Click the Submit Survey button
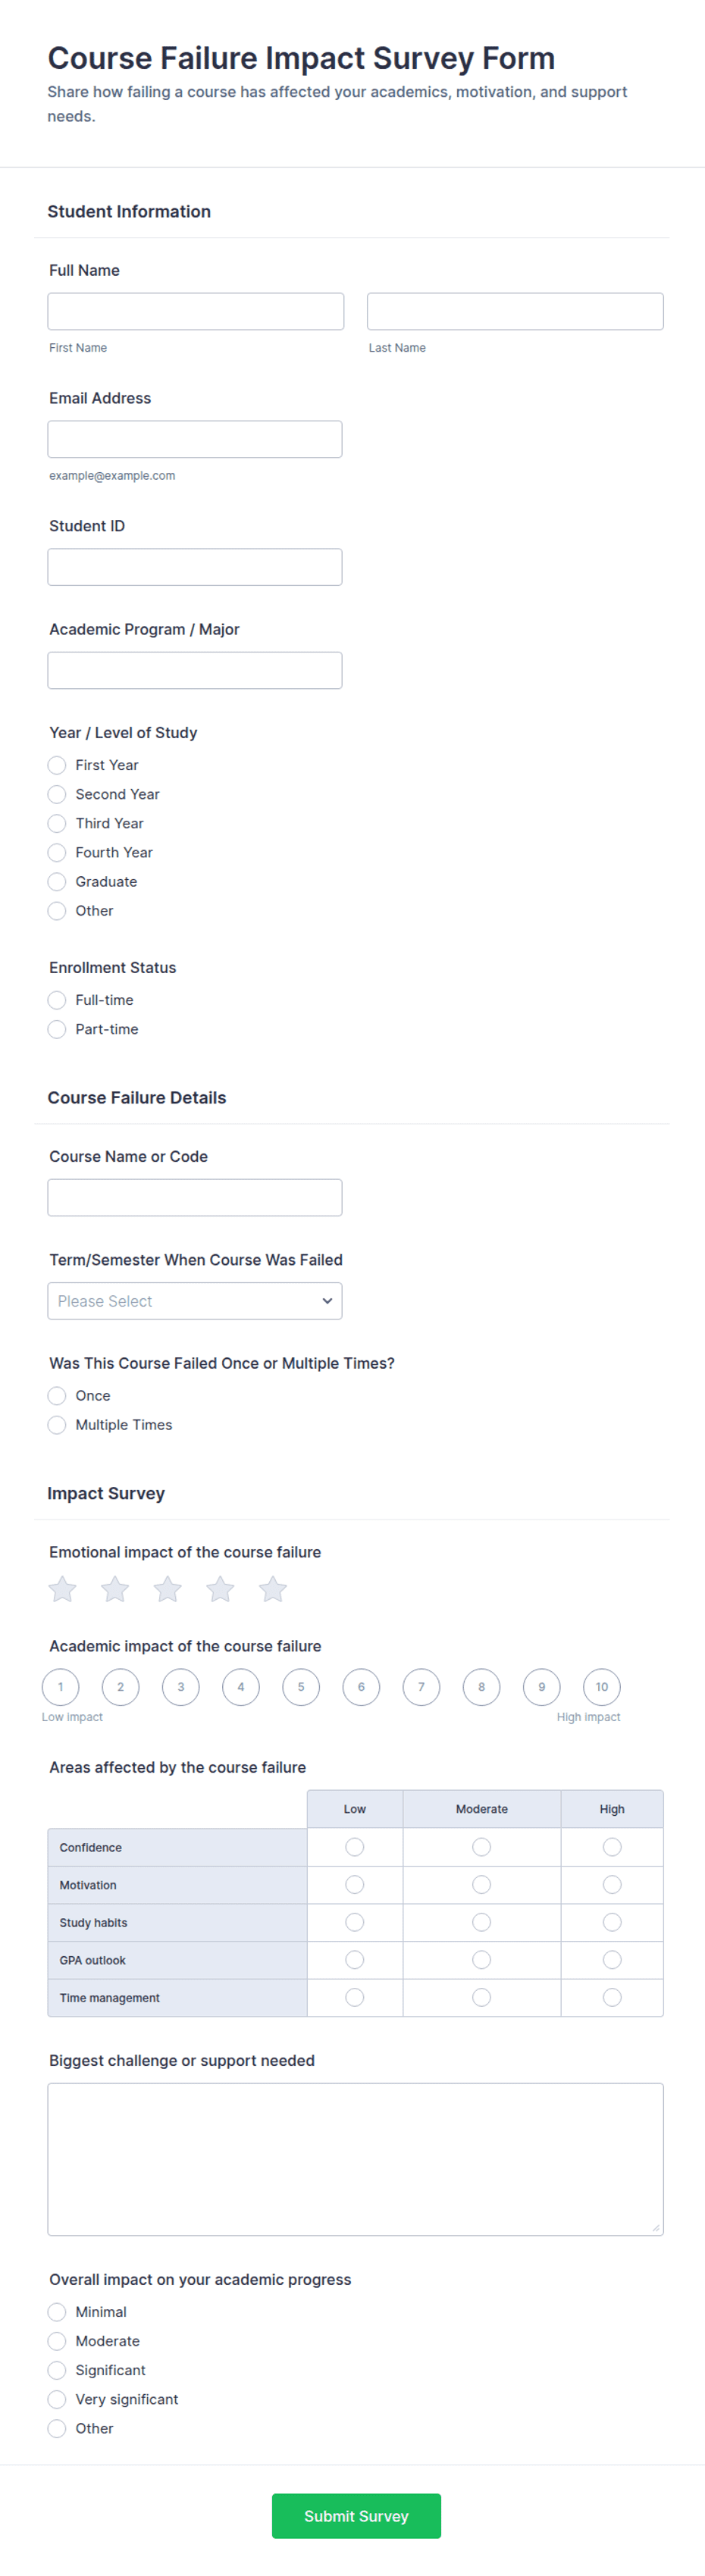The height and width of the screenshot is (2576, 705). 356,2515
